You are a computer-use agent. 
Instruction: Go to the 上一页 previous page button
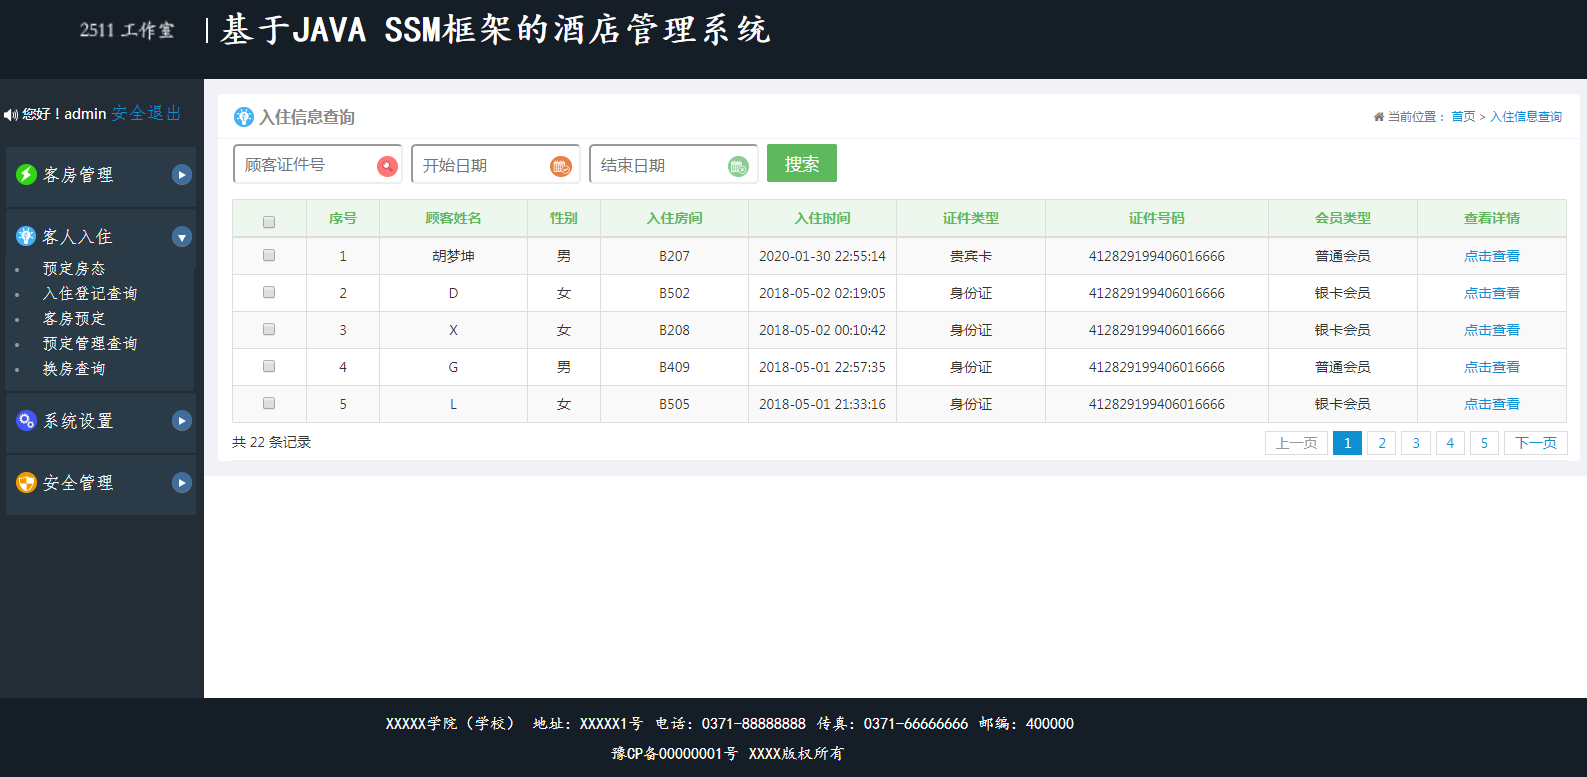pyautogui.click(x=1297, y=443)
